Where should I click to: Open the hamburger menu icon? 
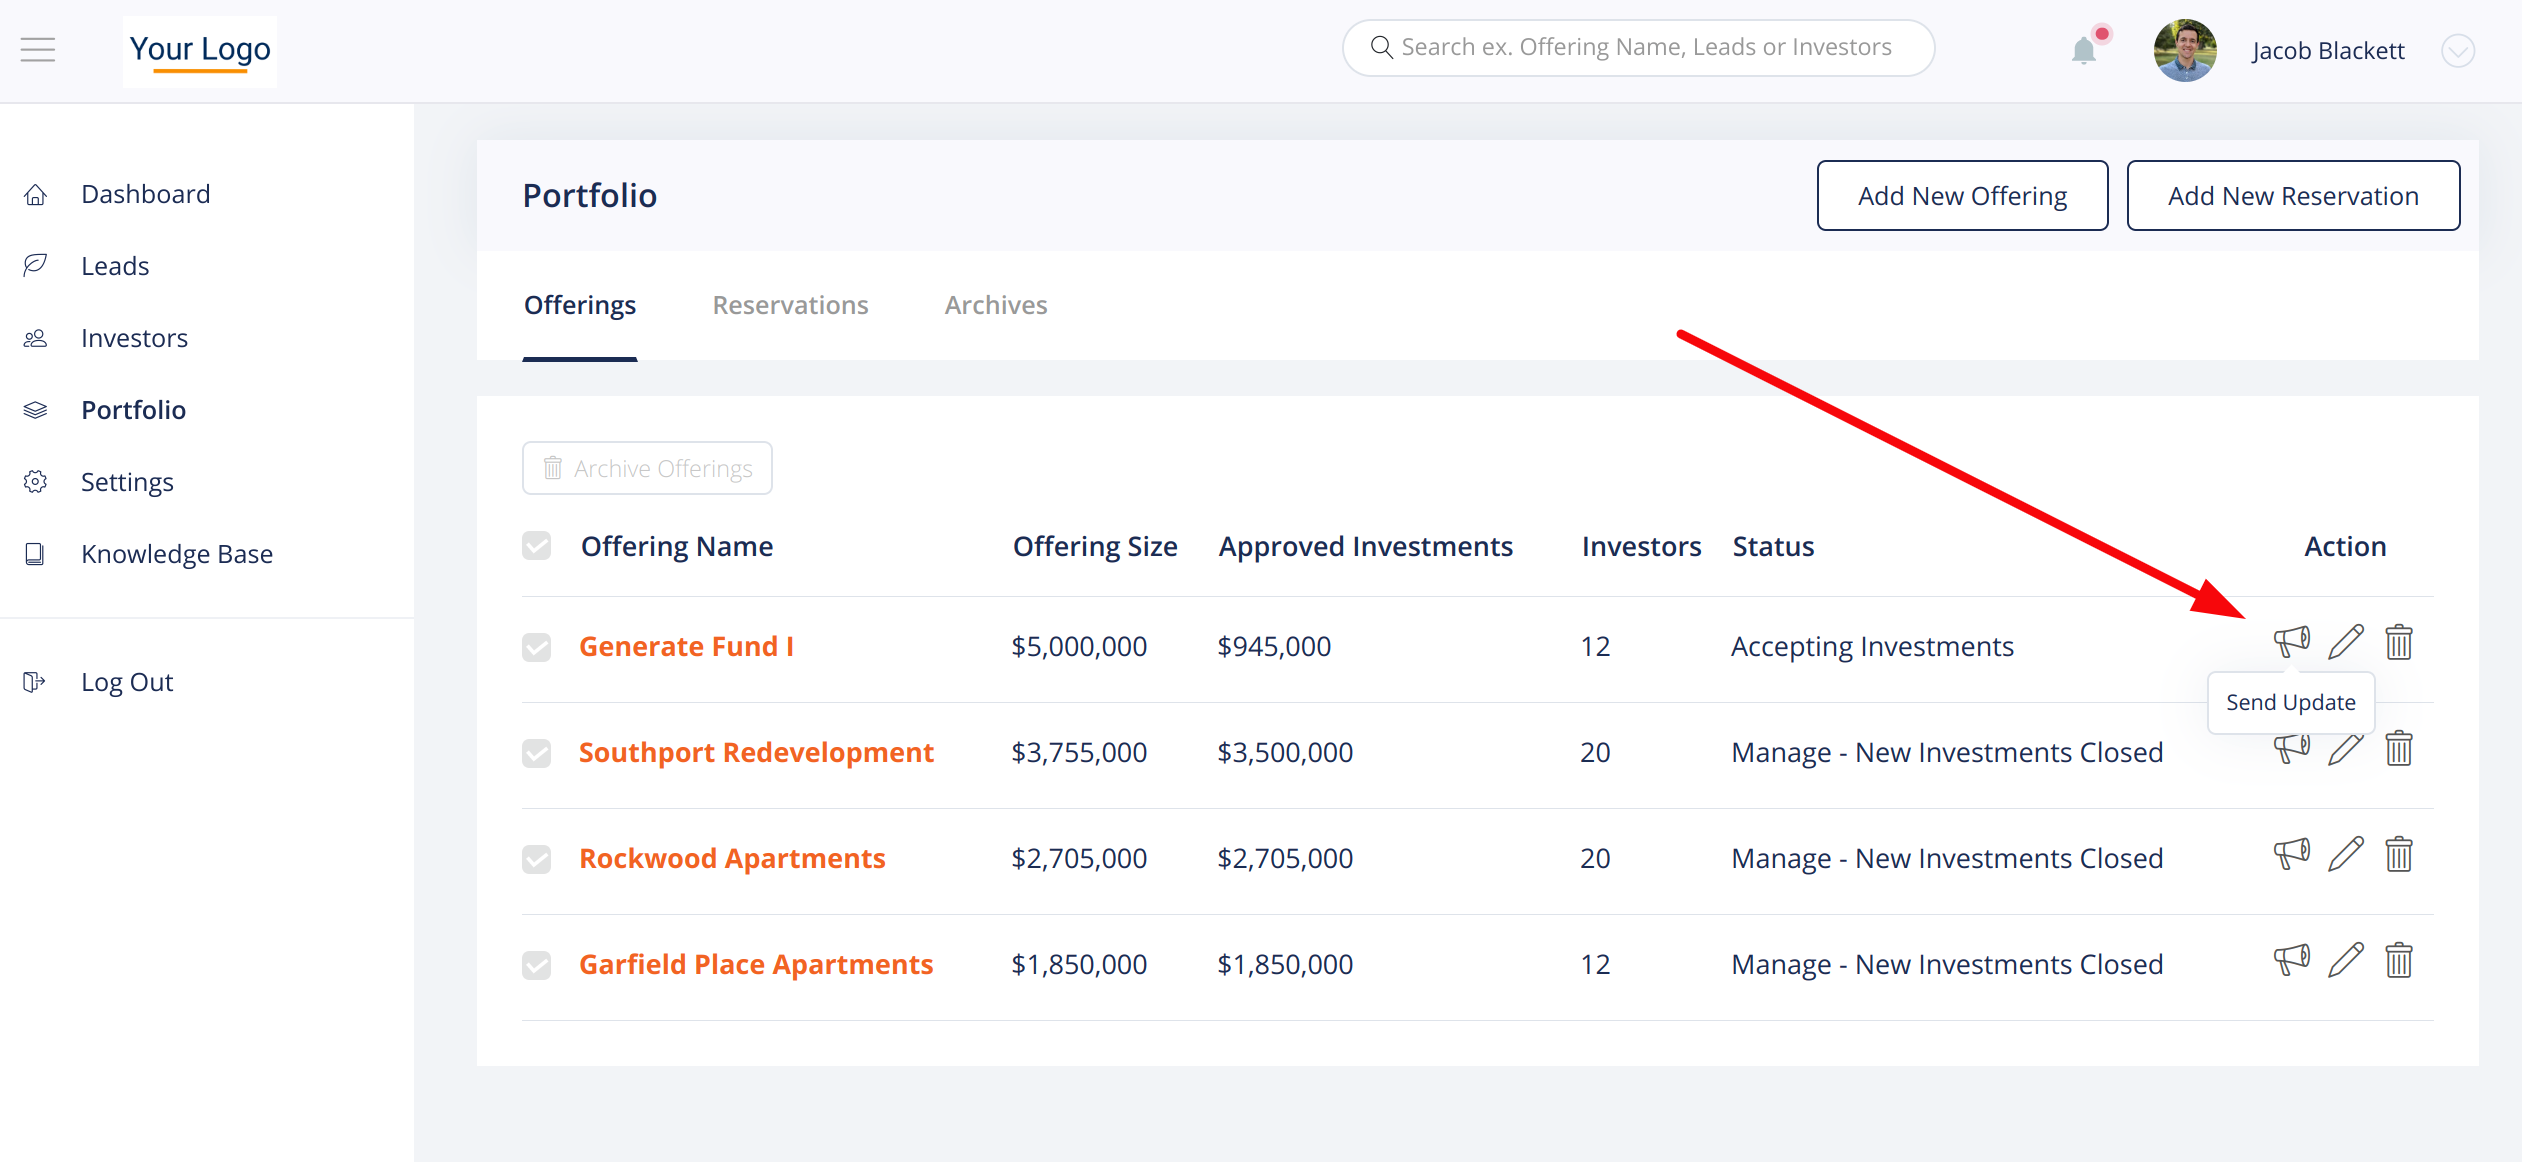point(38,49)
